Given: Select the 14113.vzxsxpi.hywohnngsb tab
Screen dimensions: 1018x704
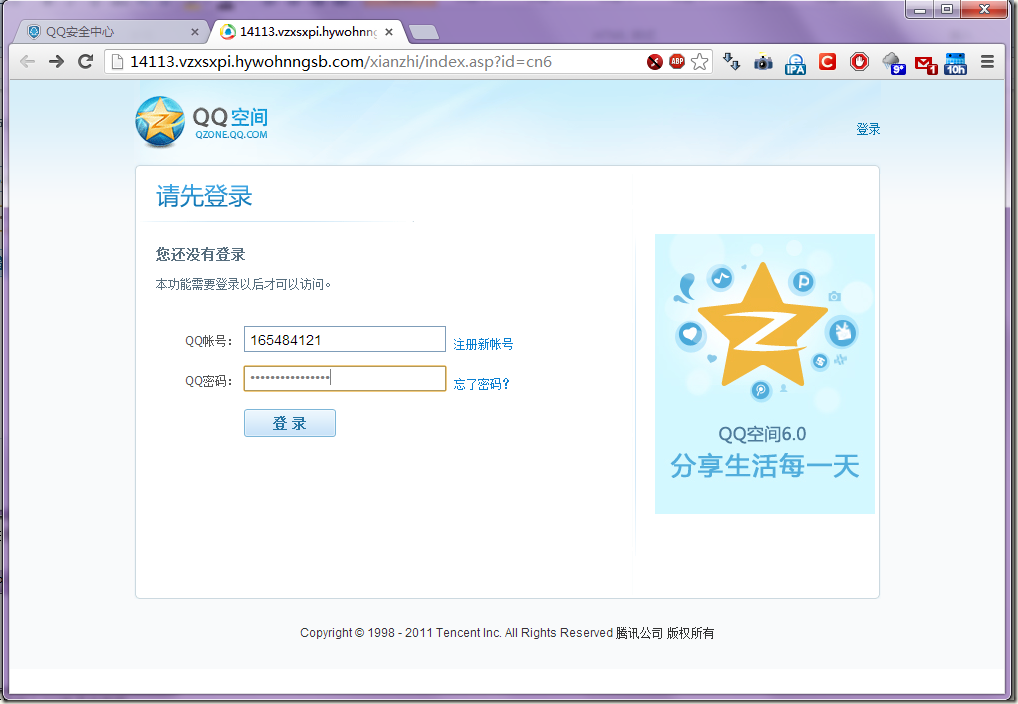Looking at the screenshot, I should [306, 32].
